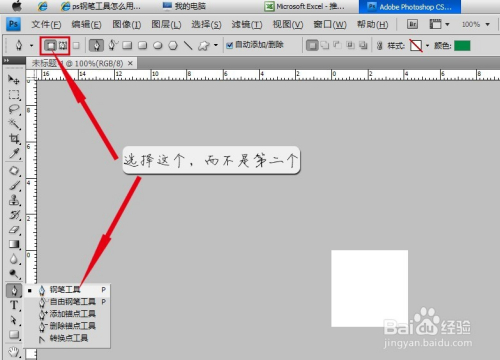The height and width of the screenshot is (360, 500).
Task: Select Create New Shape Layer mode
Action: pyautogui.click(x=312, y=45)
